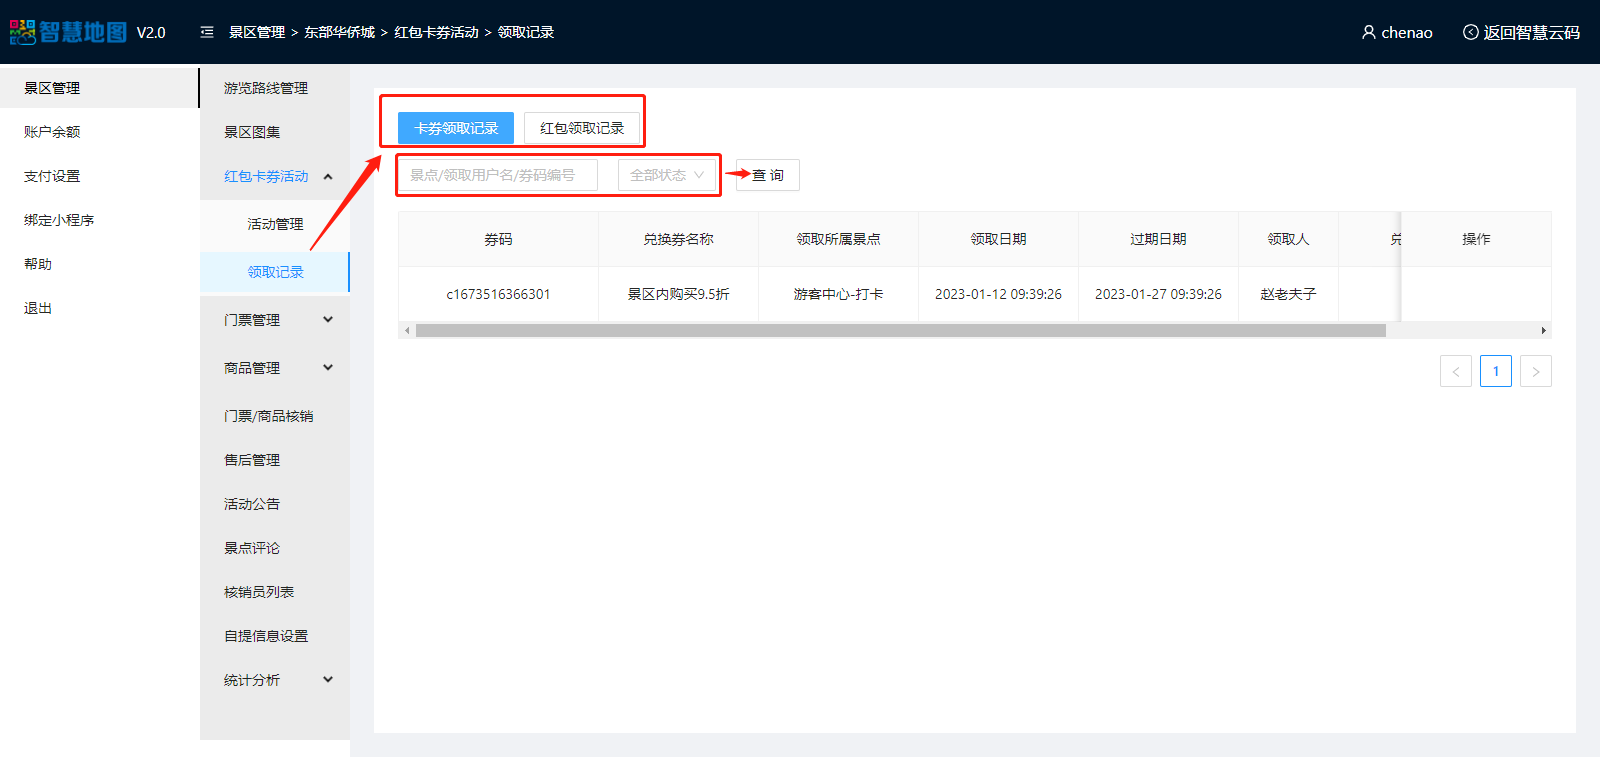Viewport: 1600px width, 757px height.
Task: Toggle the sidebar collapse hamburger icon
Action: (207, 32)
